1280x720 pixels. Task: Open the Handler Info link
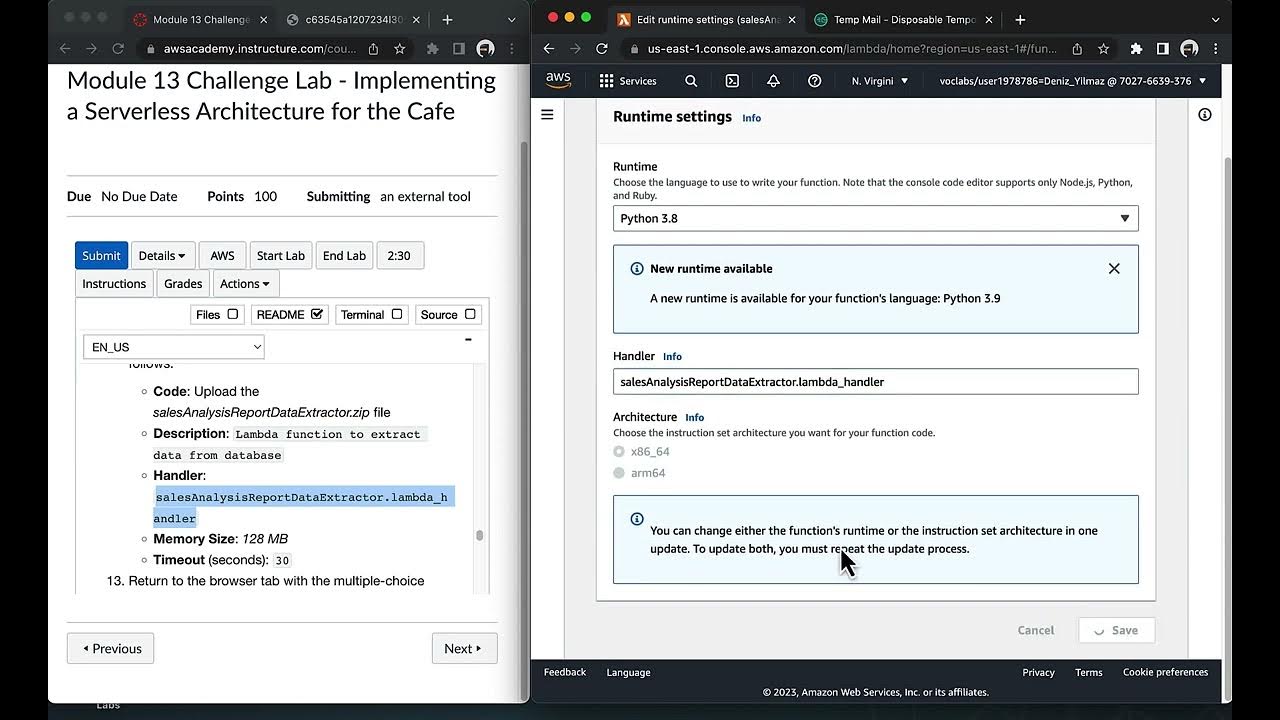click(x=672, y=356)
